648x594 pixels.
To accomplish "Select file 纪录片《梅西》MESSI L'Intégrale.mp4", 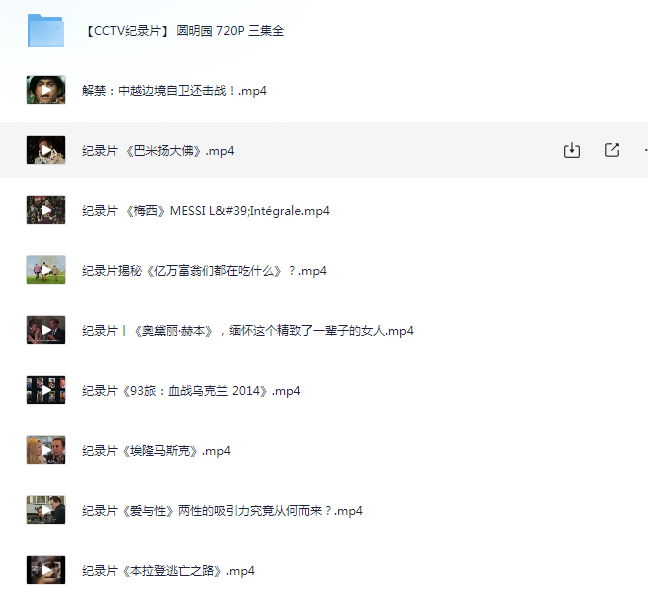I will [x=206, y=211].
